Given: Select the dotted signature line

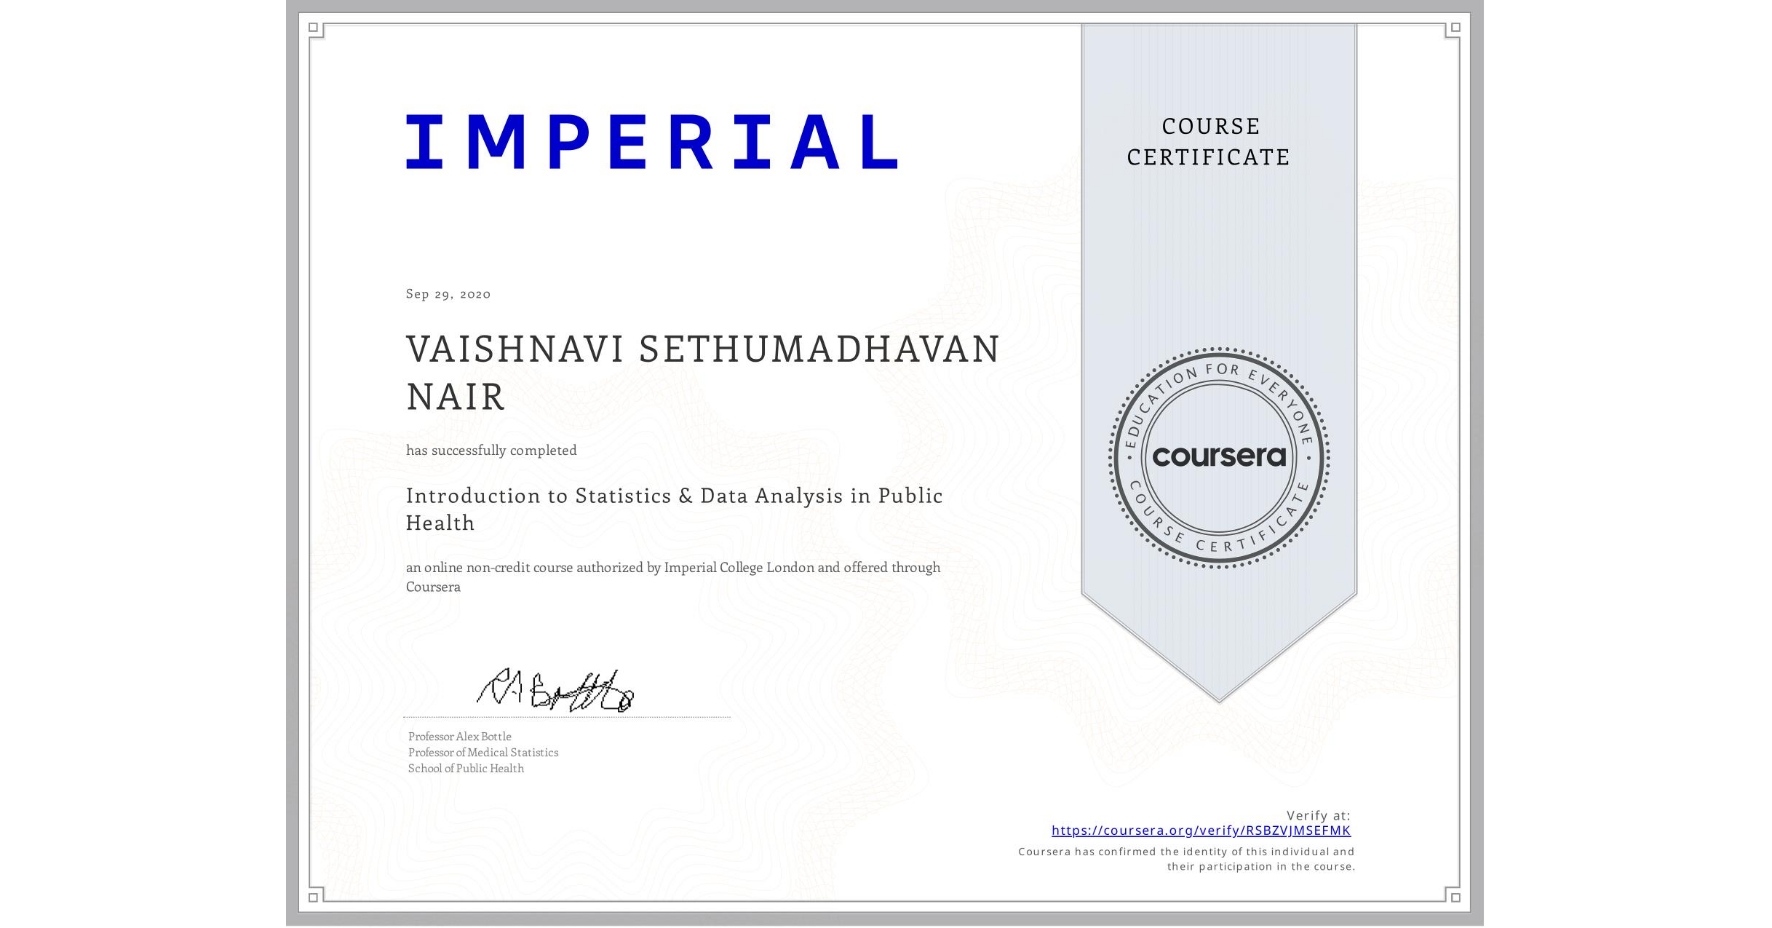Looking at the screenshot, I should point(565,716).
